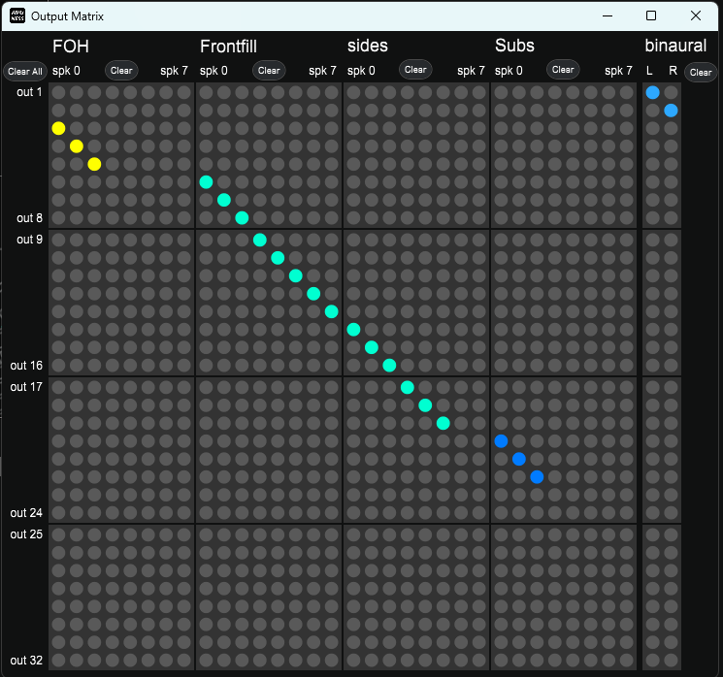The image size is (723, 677).
Task: Route binaural R to out 1
Action: [x=671, y=93]
